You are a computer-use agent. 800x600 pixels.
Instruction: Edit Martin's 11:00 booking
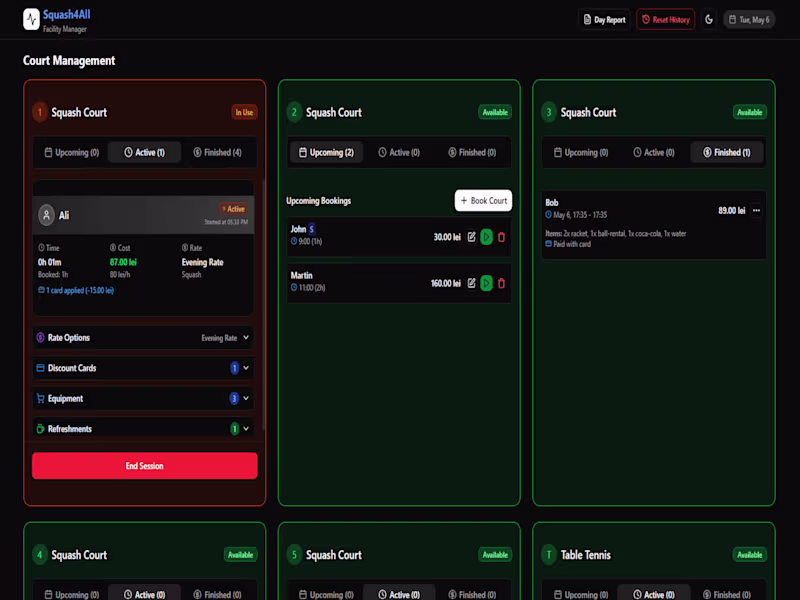pos(471,283)
